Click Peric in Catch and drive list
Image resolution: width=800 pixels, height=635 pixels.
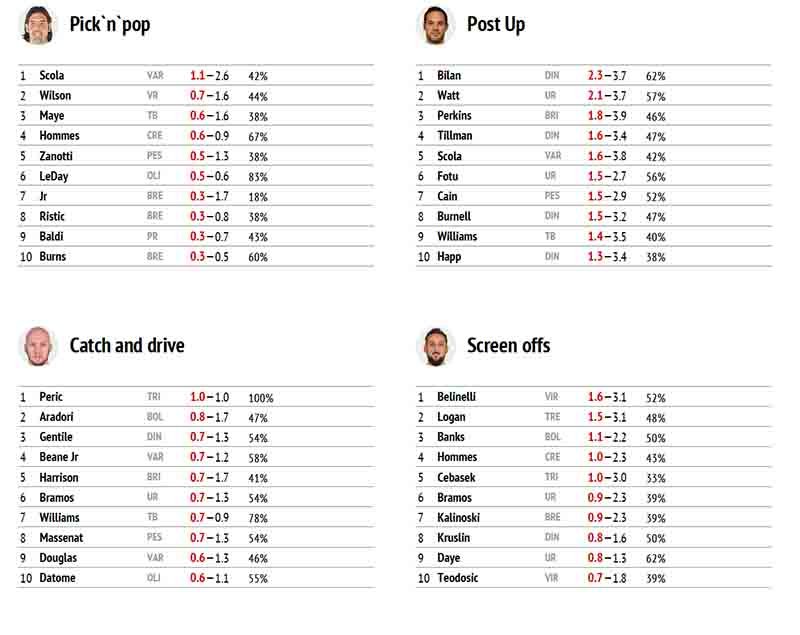click(x=51, y=397)
